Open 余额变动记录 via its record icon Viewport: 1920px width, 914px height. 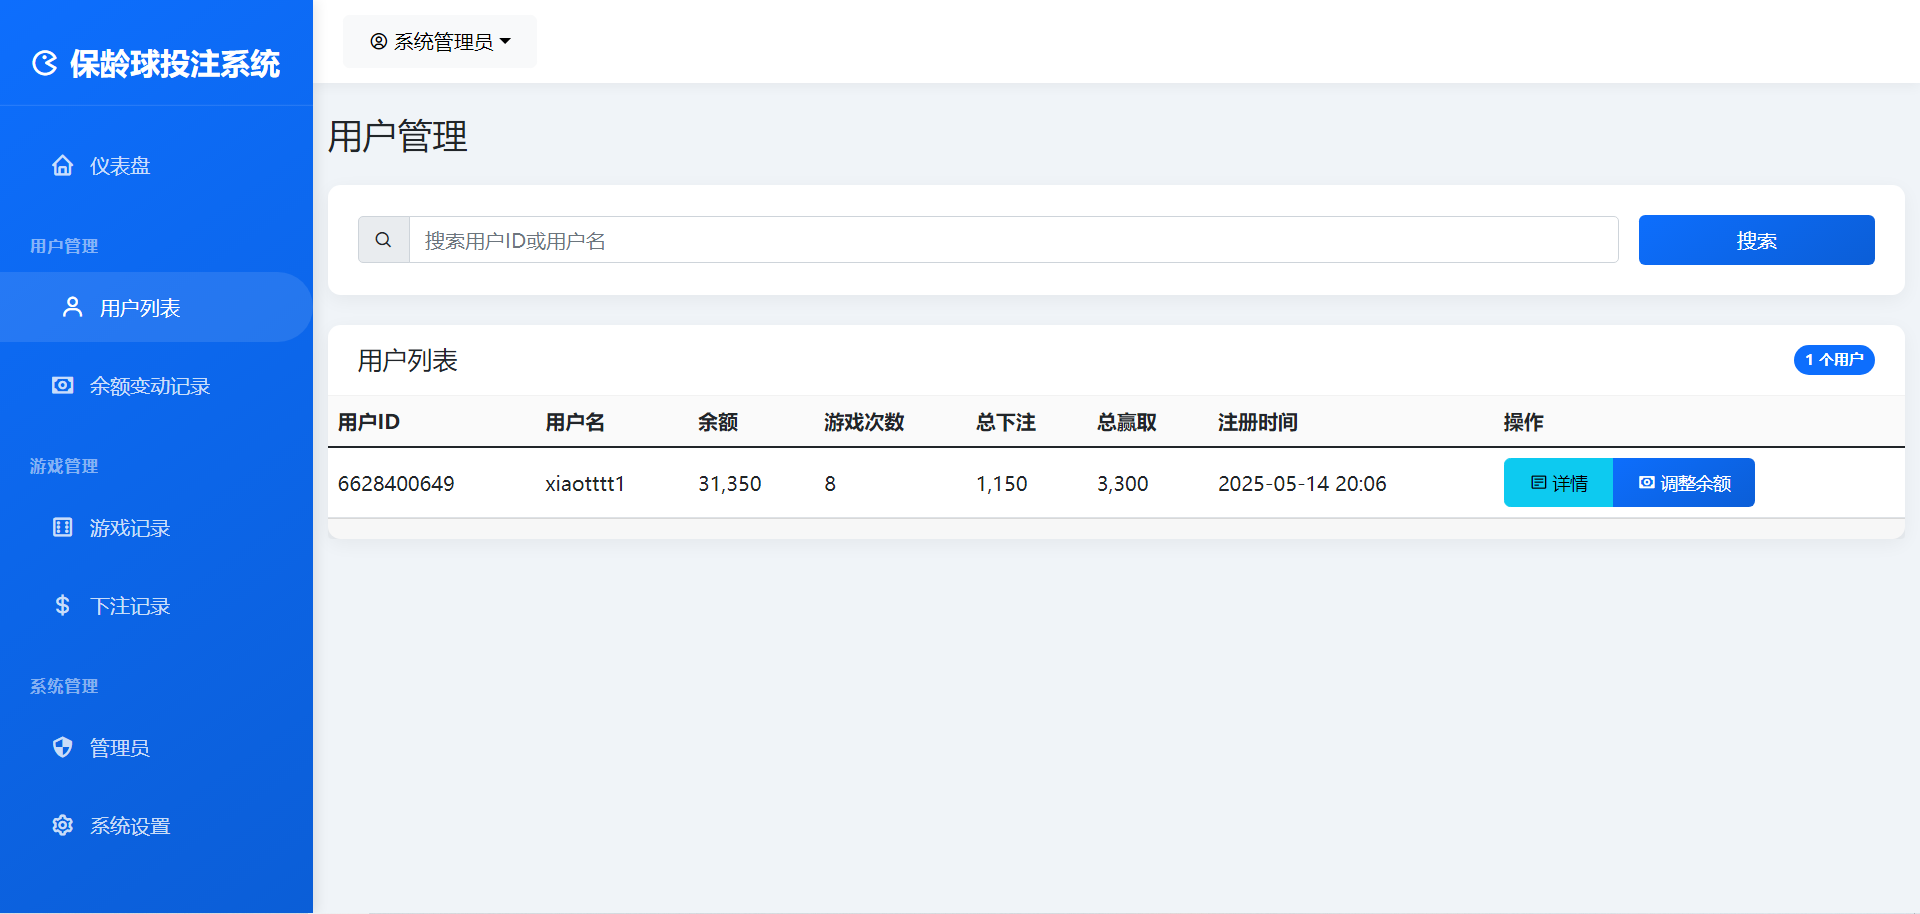pos(62,385)
